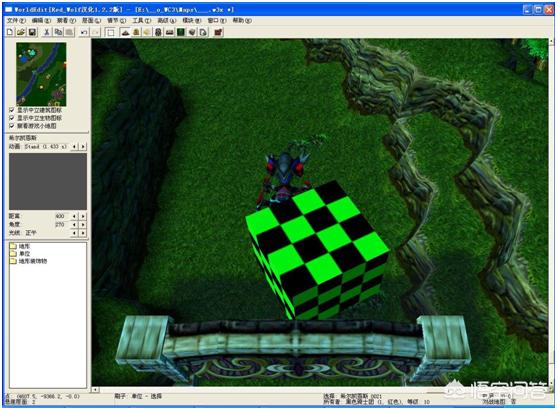The width and height of the screenshot is (557, 410).
Task: Open the Import Manager toolbar icon
Action: click(203, 32)
